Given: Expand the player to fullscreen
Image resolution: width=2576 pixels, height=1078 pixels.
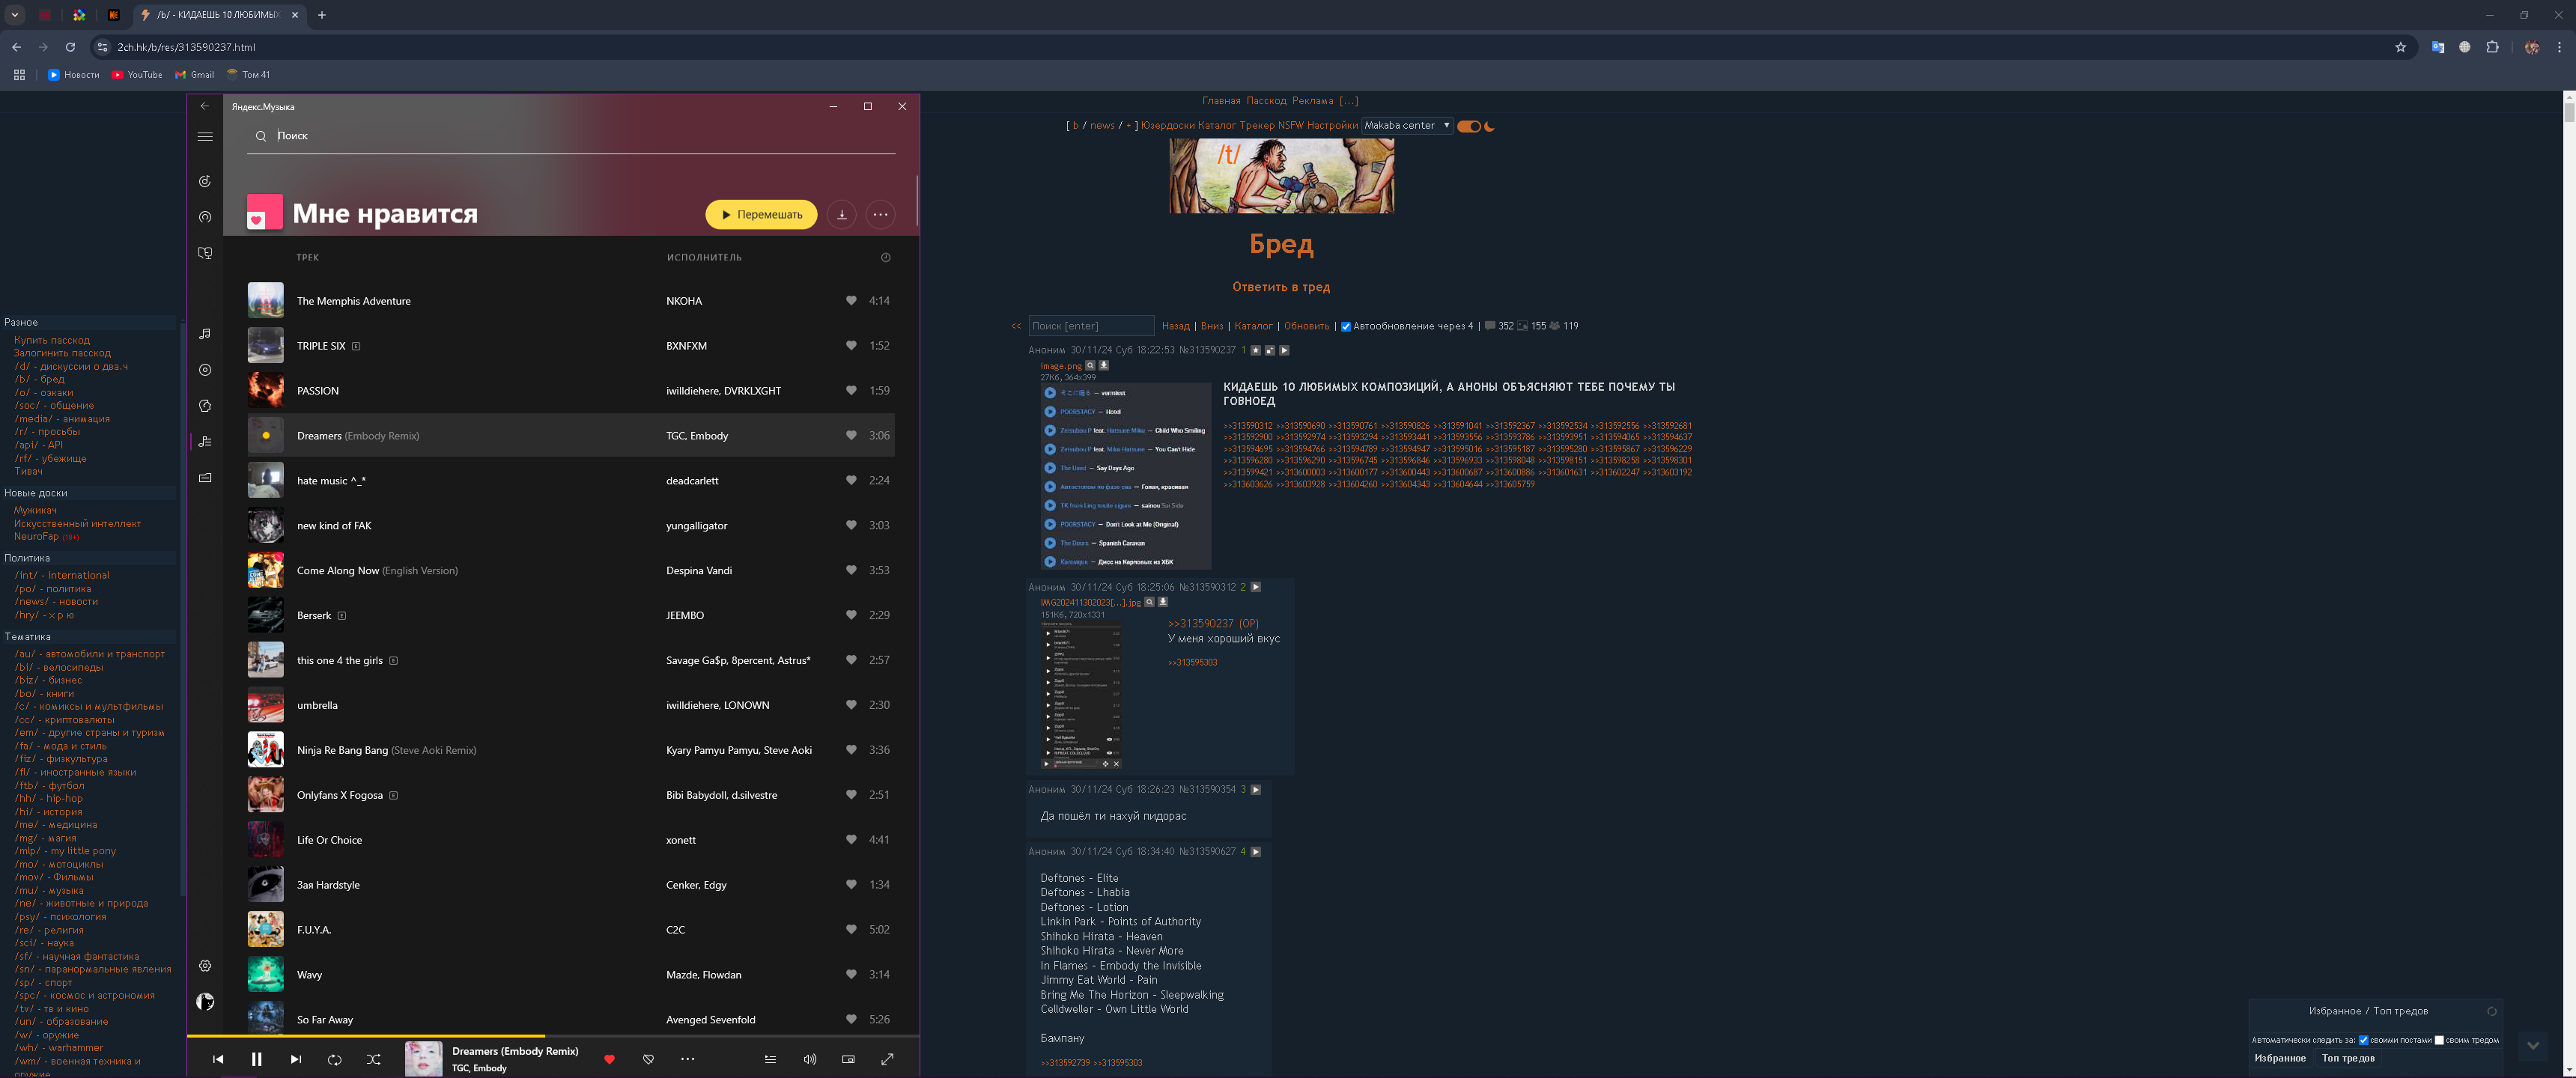Looking at the screenshot, I should (887, 1059).
